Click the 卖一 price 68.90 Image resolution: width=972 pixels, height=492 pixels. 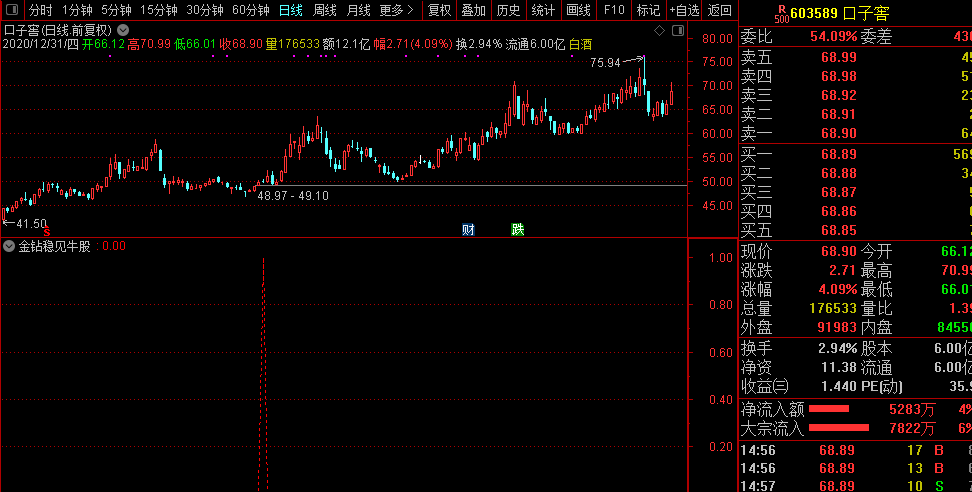pos(839,133)
